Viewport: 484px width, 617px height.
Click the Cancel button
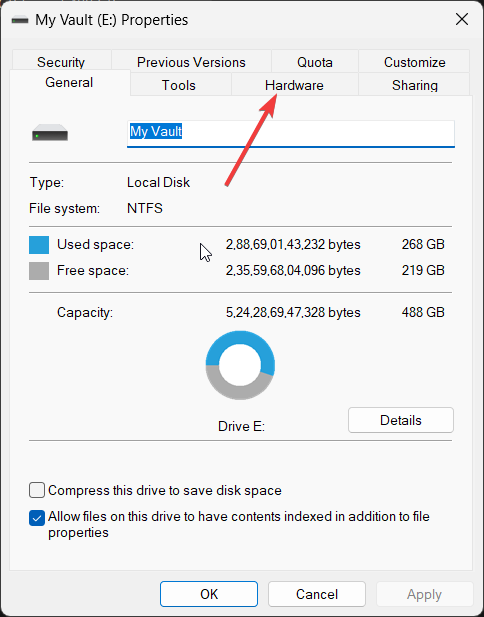pyautogui.click(x=317, y=594)
